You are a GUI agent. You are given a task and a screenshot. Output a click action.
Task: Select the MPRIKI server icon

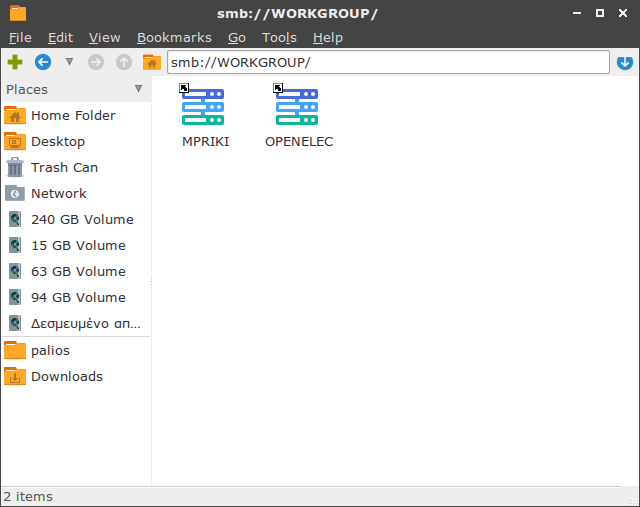pos(203,105)
